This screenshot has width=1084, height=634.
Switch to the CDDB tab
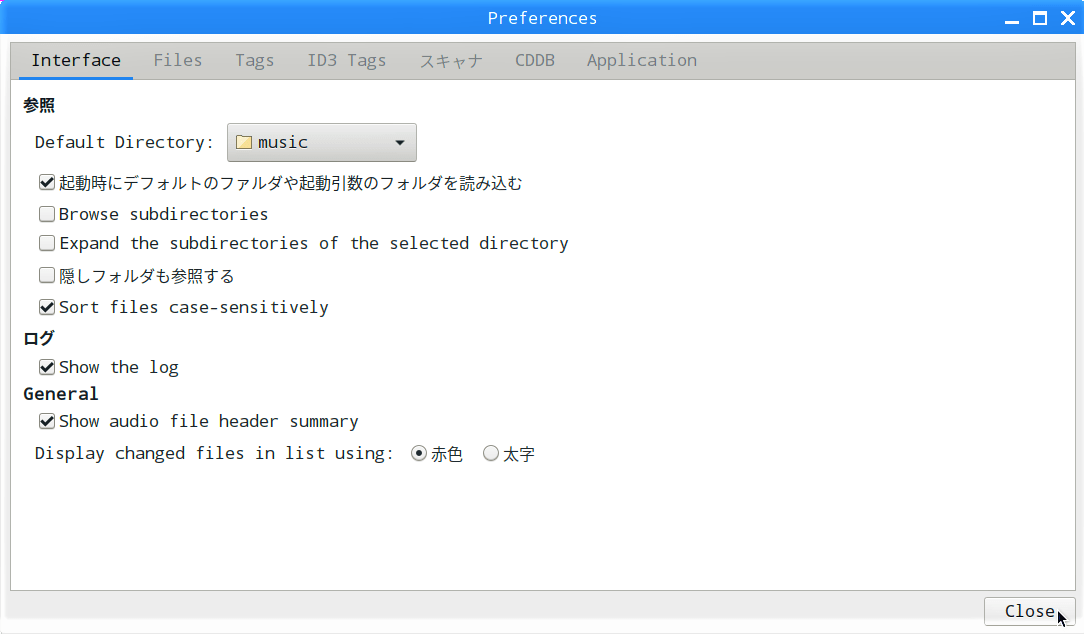(534, 61)
